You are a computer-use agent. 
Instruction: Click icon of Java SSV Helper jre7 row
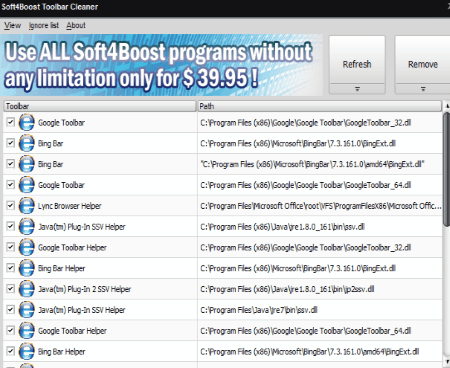pyautogui.click(x=26, y=310)
